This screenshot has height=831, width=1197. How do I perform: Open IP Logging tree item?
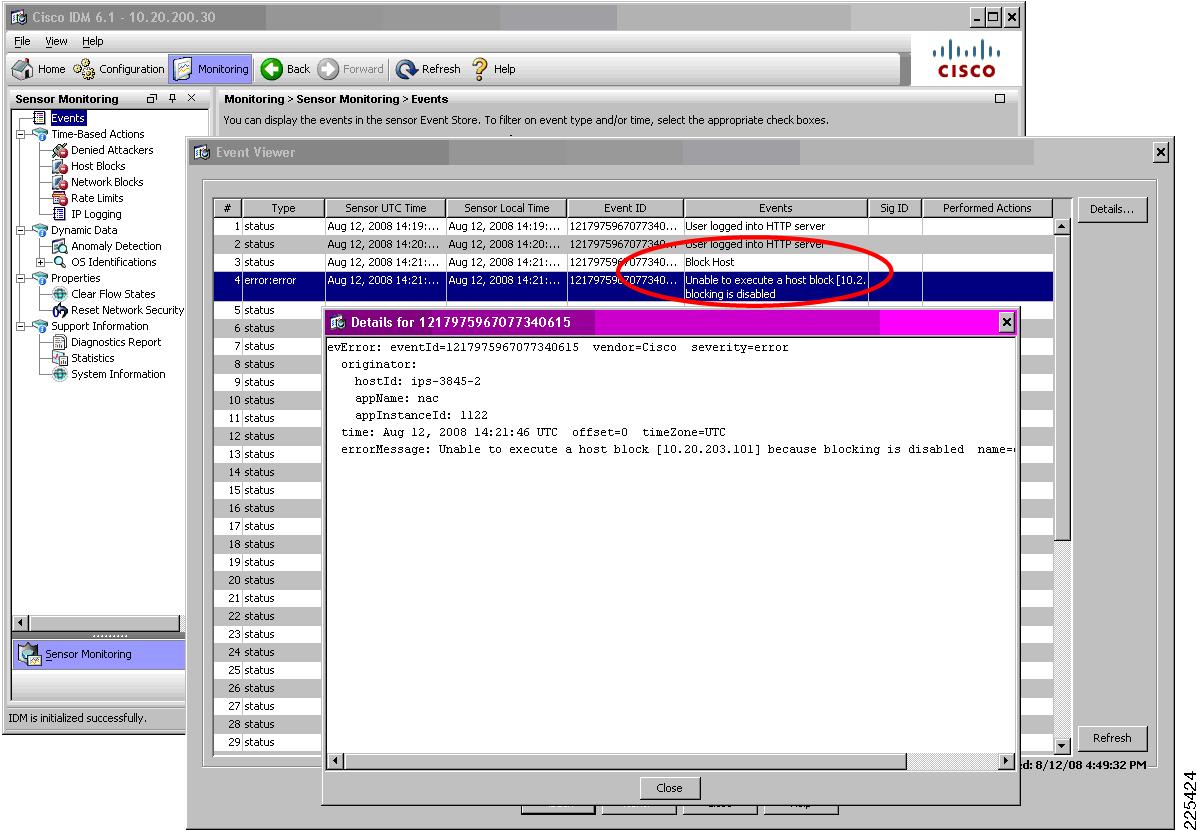tap(96, 214)
